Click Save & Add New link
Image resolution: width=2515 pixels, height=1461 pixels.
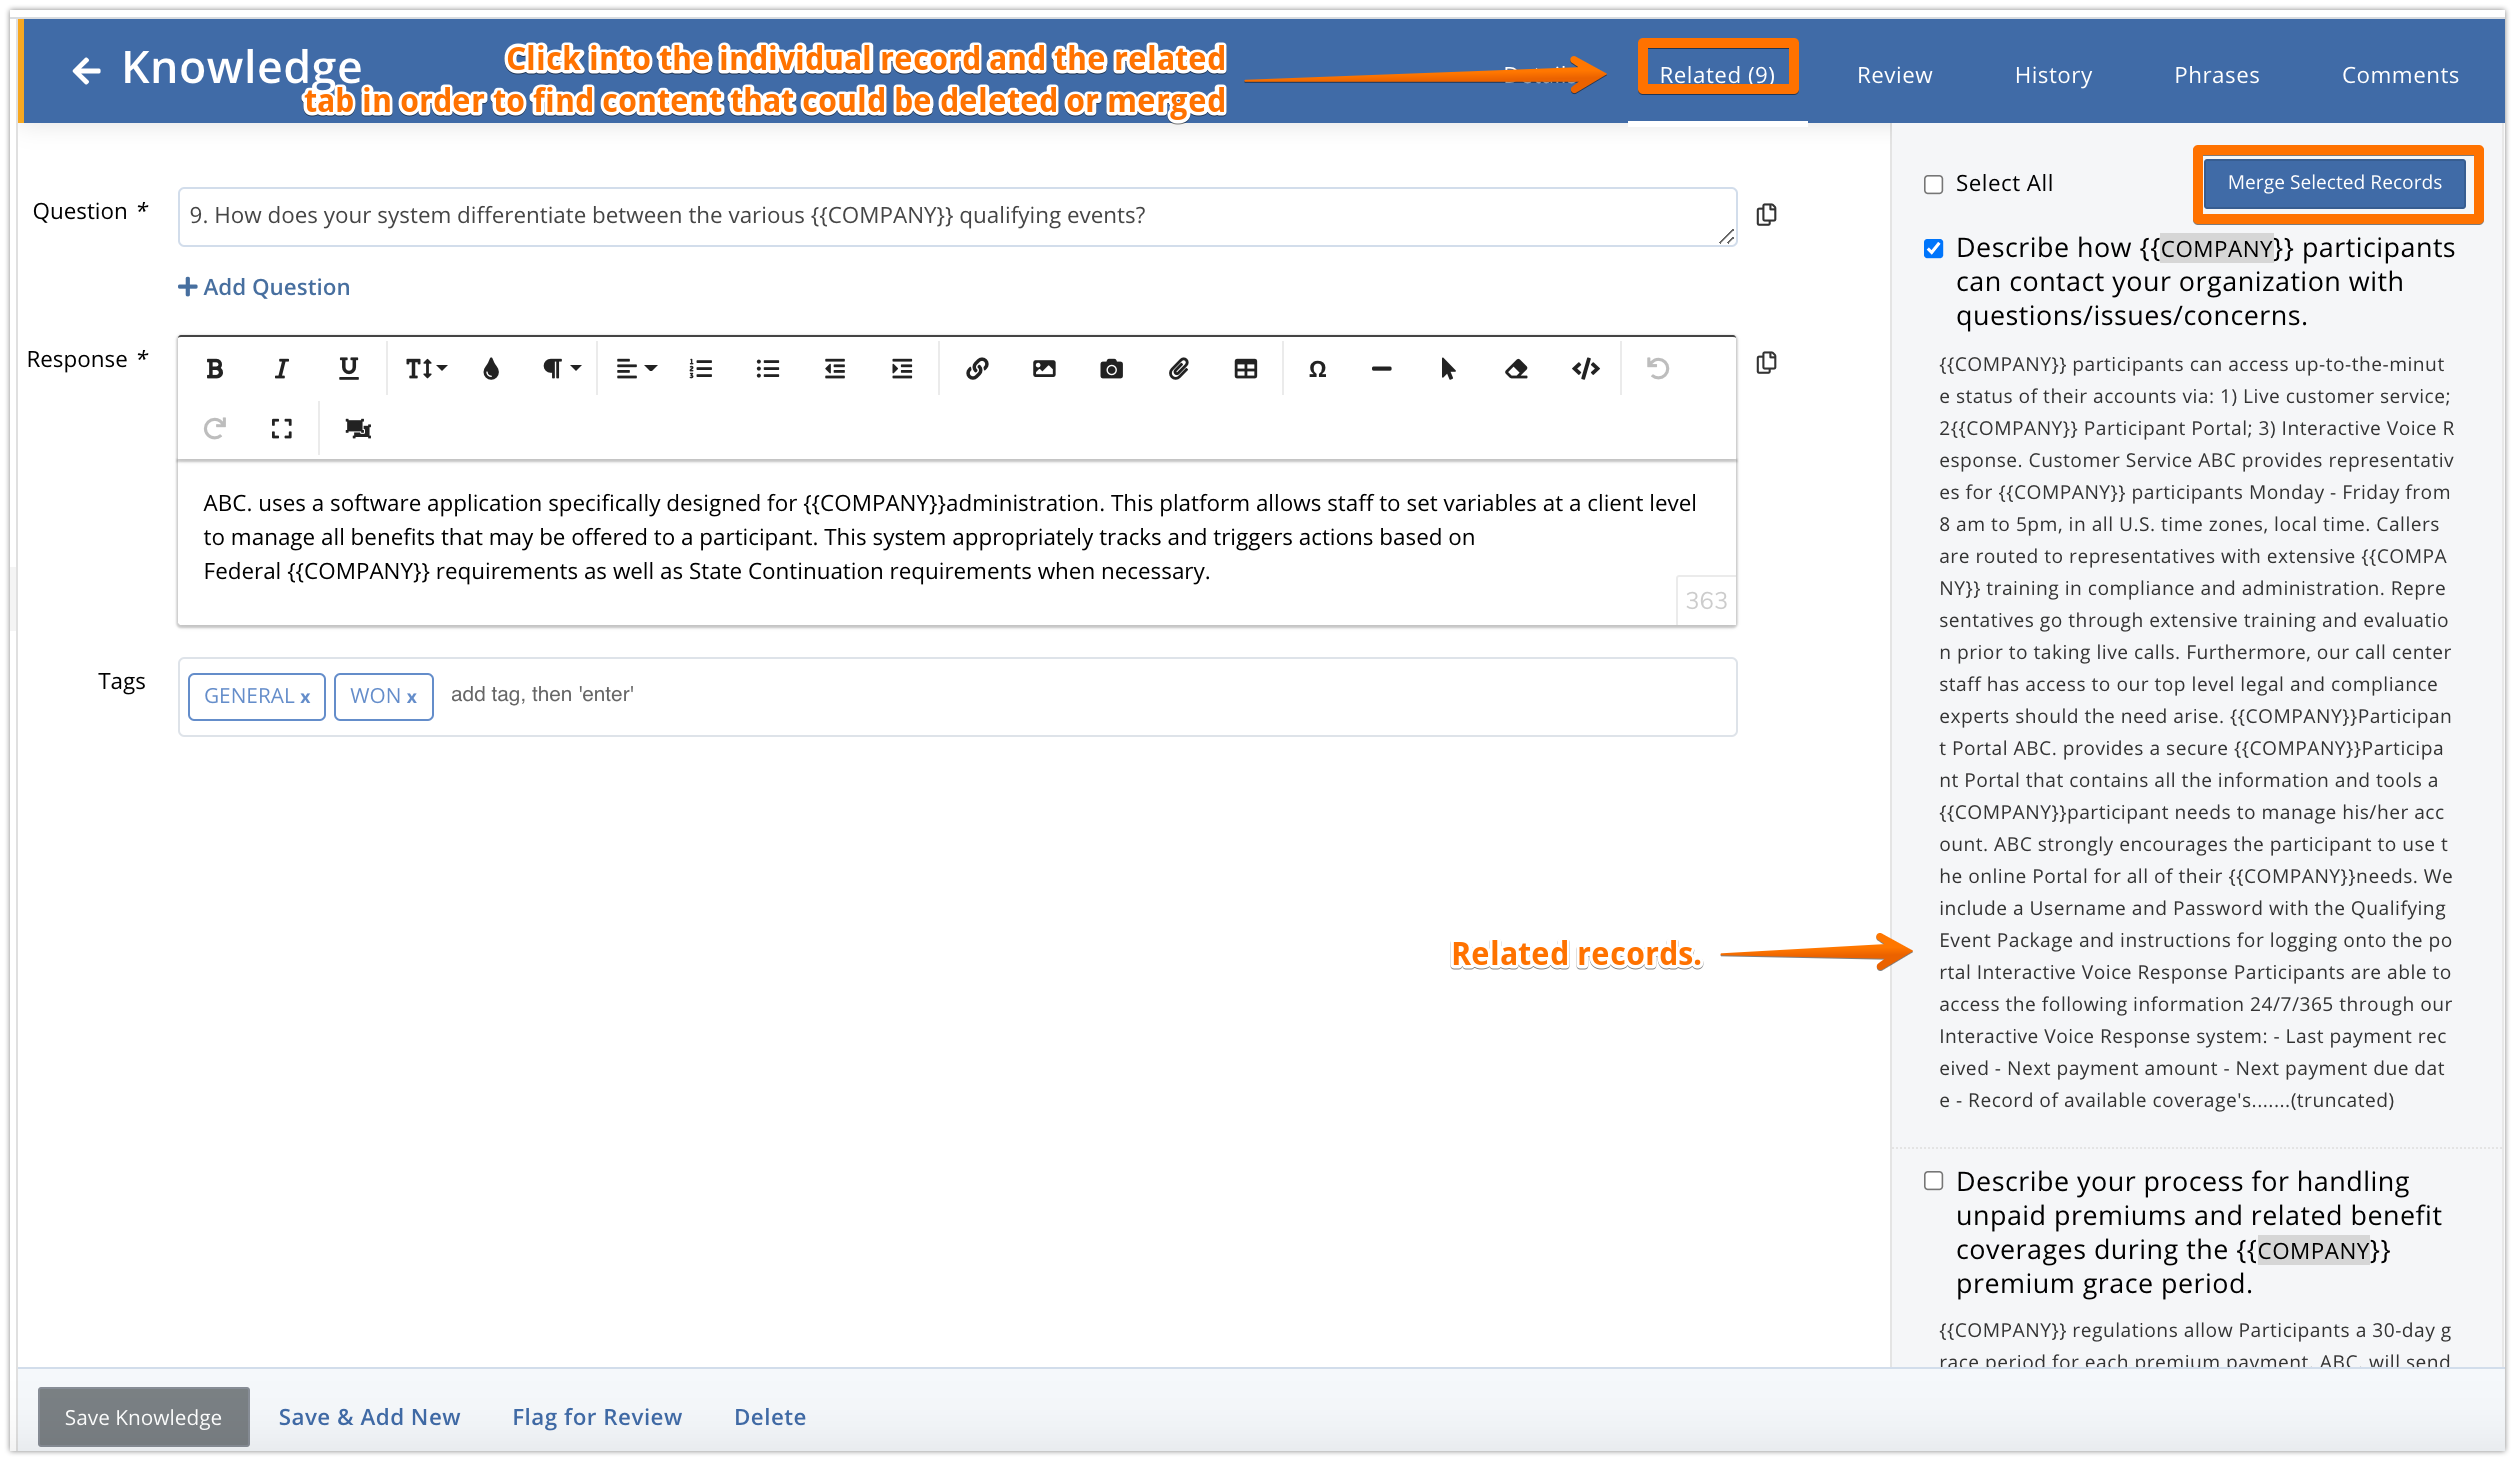[x=369, y=1417]
